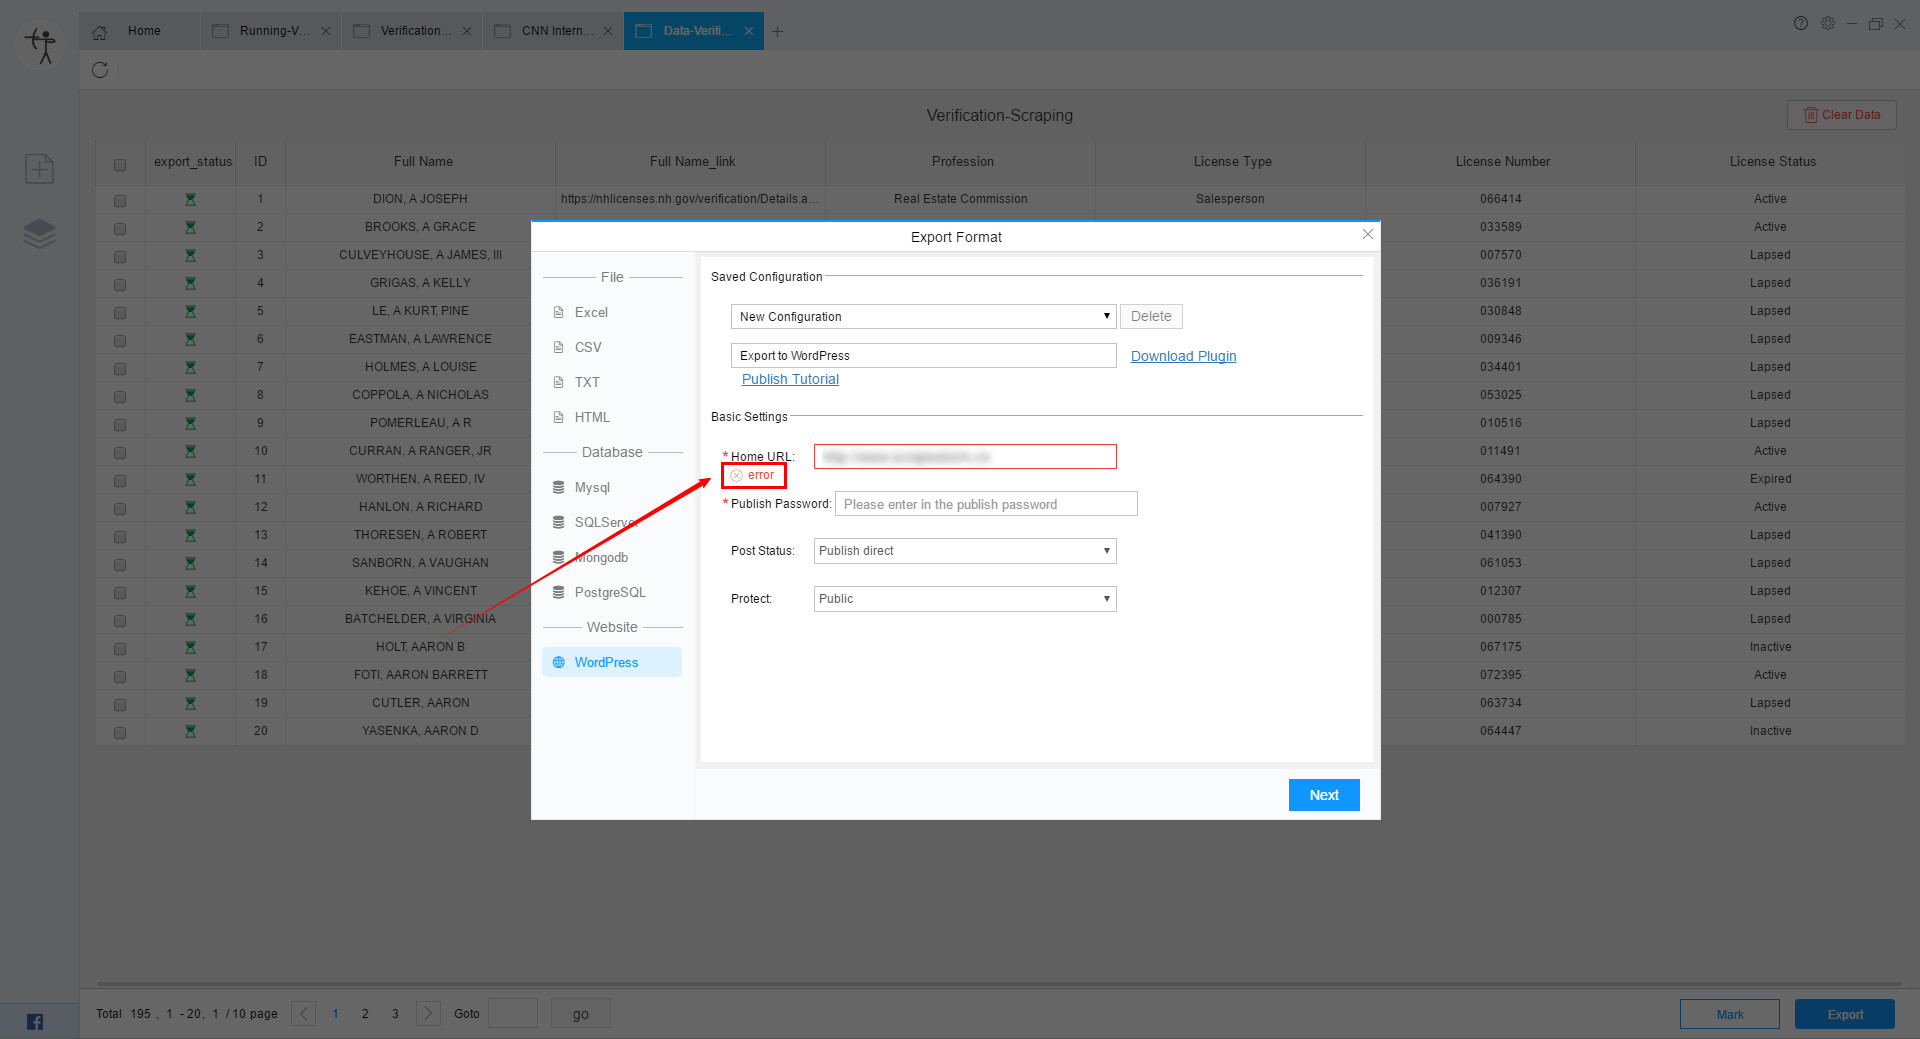
Task: Close the CNN Intern... tab
Action: coord(608,31)
